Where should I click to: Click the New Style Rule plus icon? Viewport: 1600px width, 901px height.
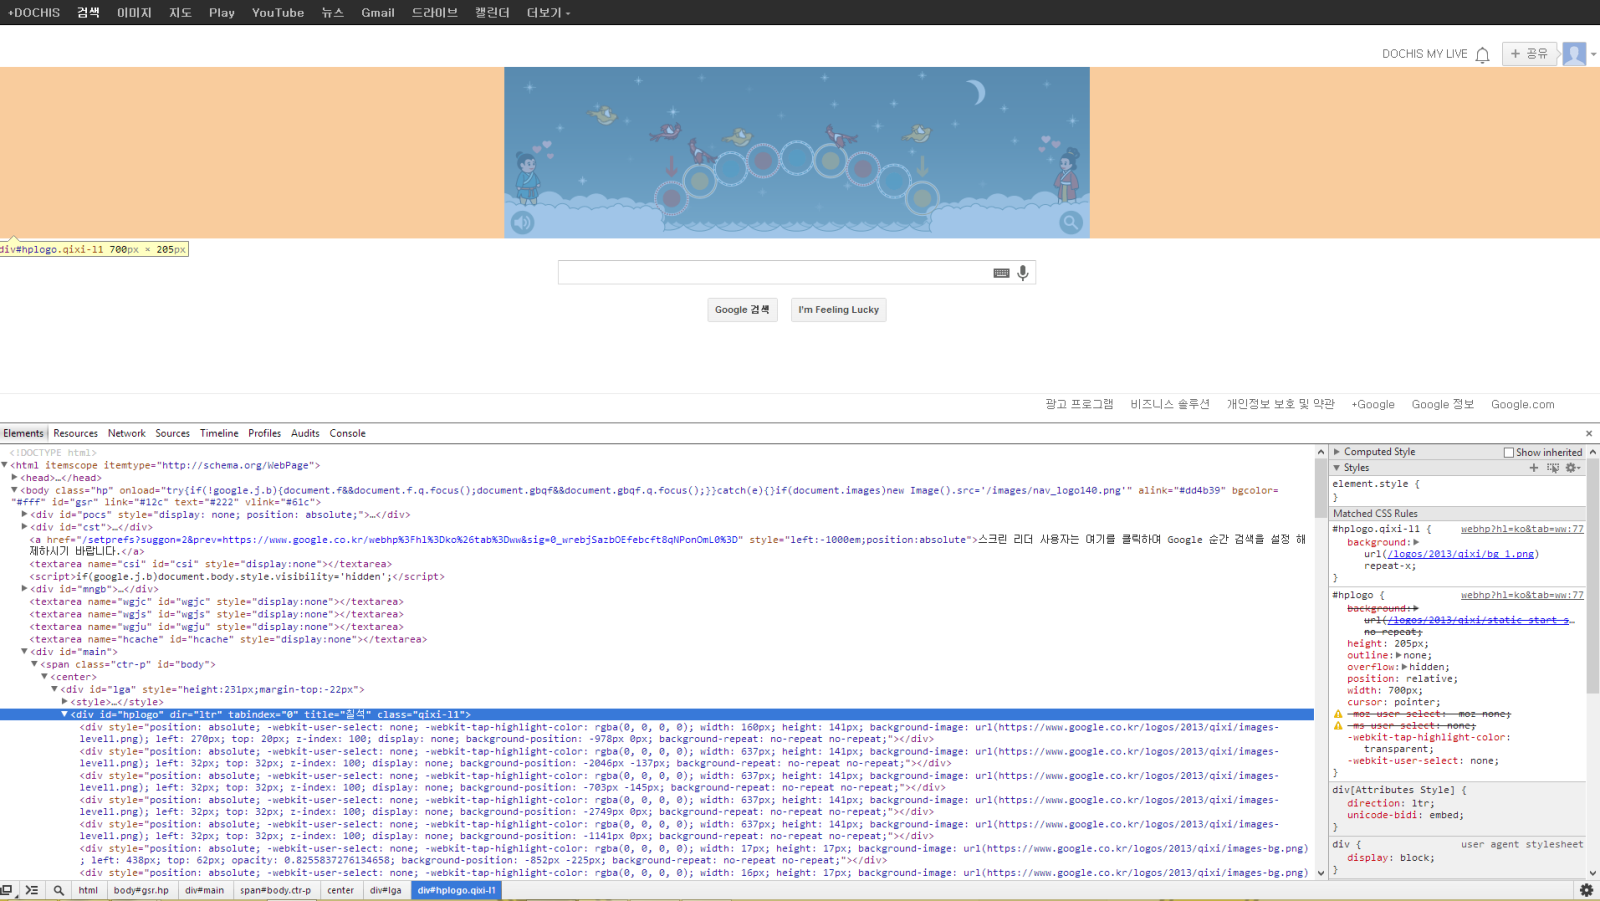pyautogui.click(x=1534, y=468)
